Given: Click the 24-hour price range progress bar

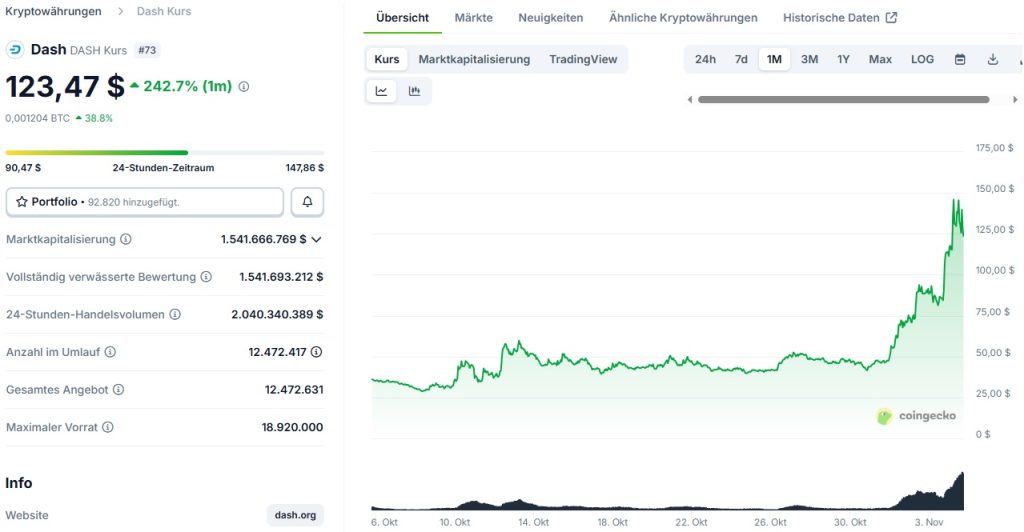Looking at the screenshot, I should (x=165, y=153).
